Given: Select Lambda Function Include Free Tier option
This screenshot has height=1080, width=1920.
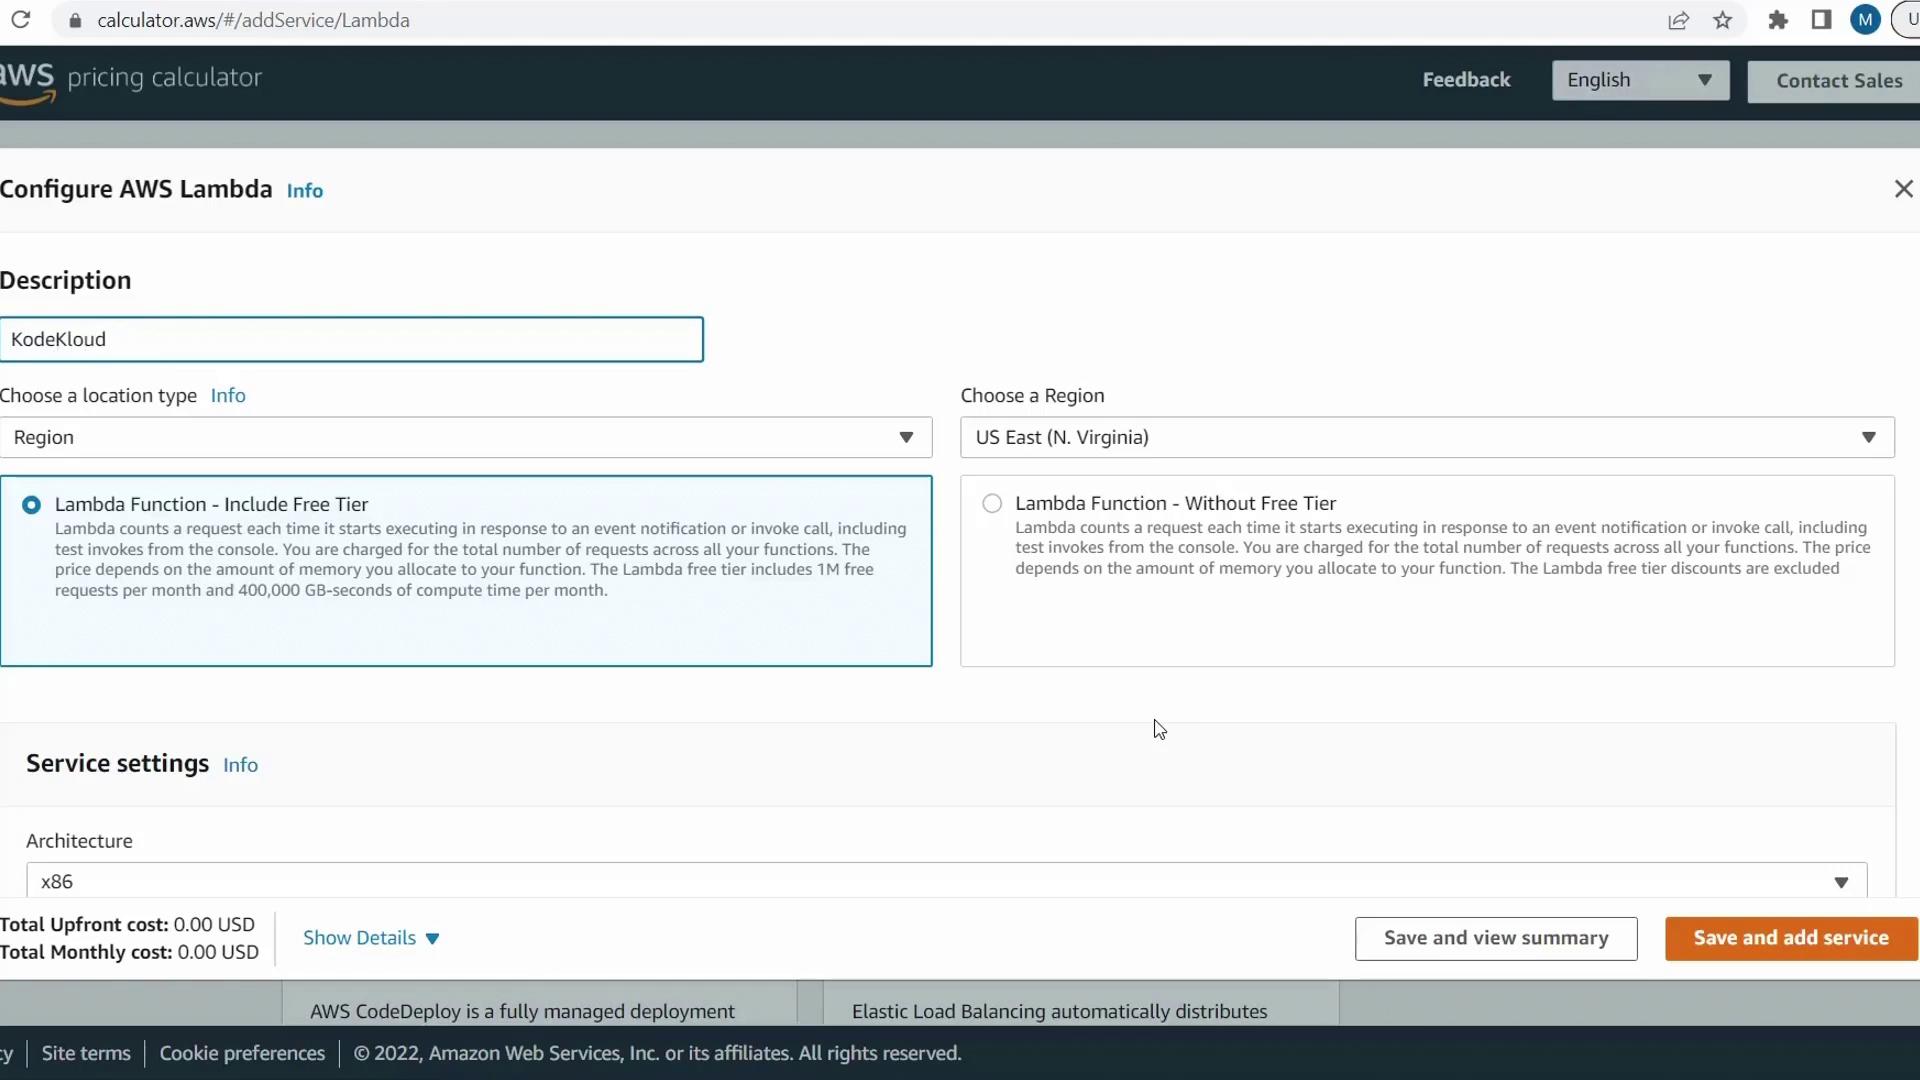Looking at the screenshot, I should tap(32, 505).
